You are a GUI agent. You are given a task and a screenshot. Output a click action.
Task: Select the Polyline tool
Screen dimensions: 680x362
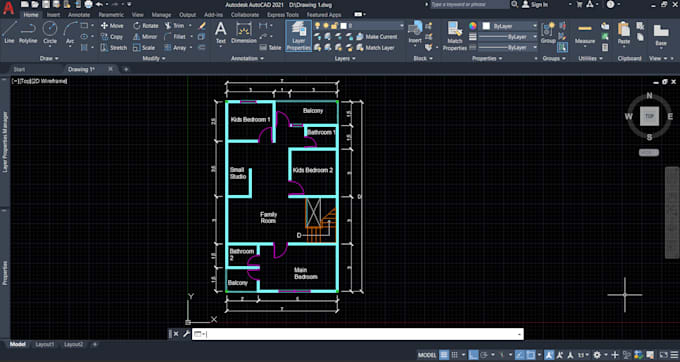coord(28,32)
